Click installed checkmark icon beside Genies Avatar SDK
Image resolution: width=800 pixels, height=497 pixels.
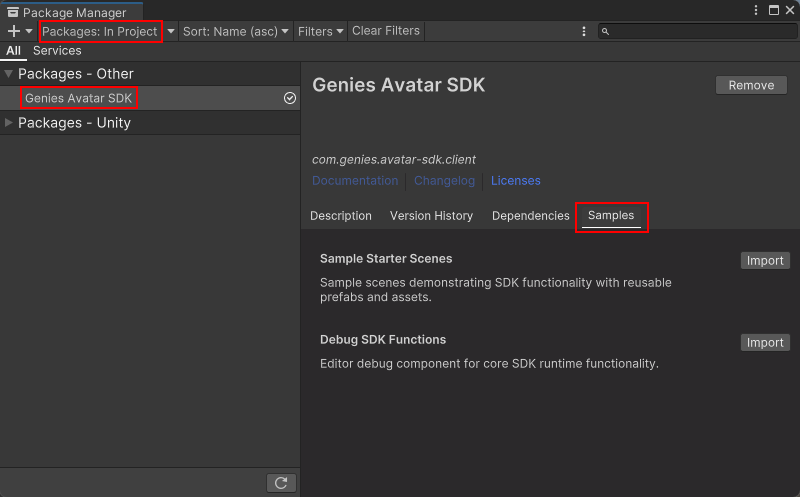pos(290,98)
